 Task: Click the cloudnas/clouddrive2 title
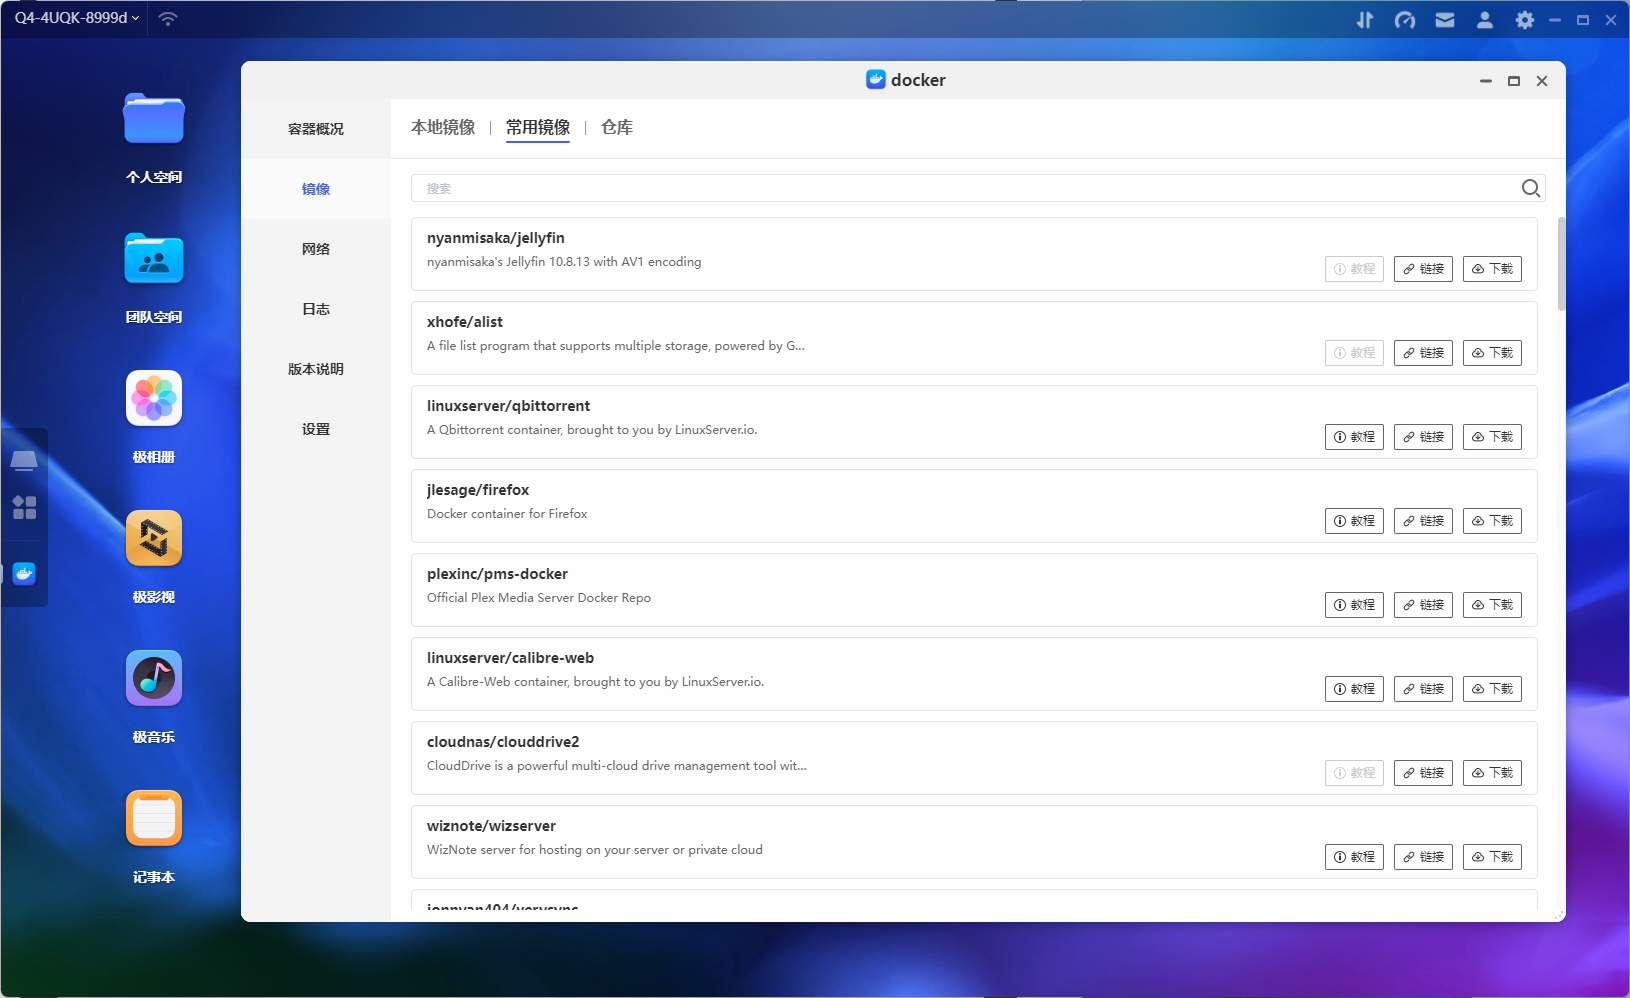coord(503,742)
